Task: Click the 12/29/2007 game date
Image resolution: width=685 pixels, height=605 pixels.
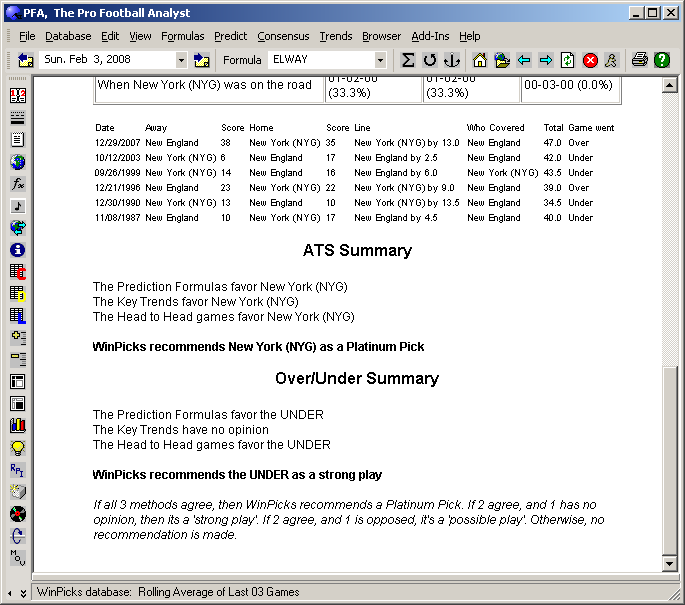Action: (x=118, y=143)
